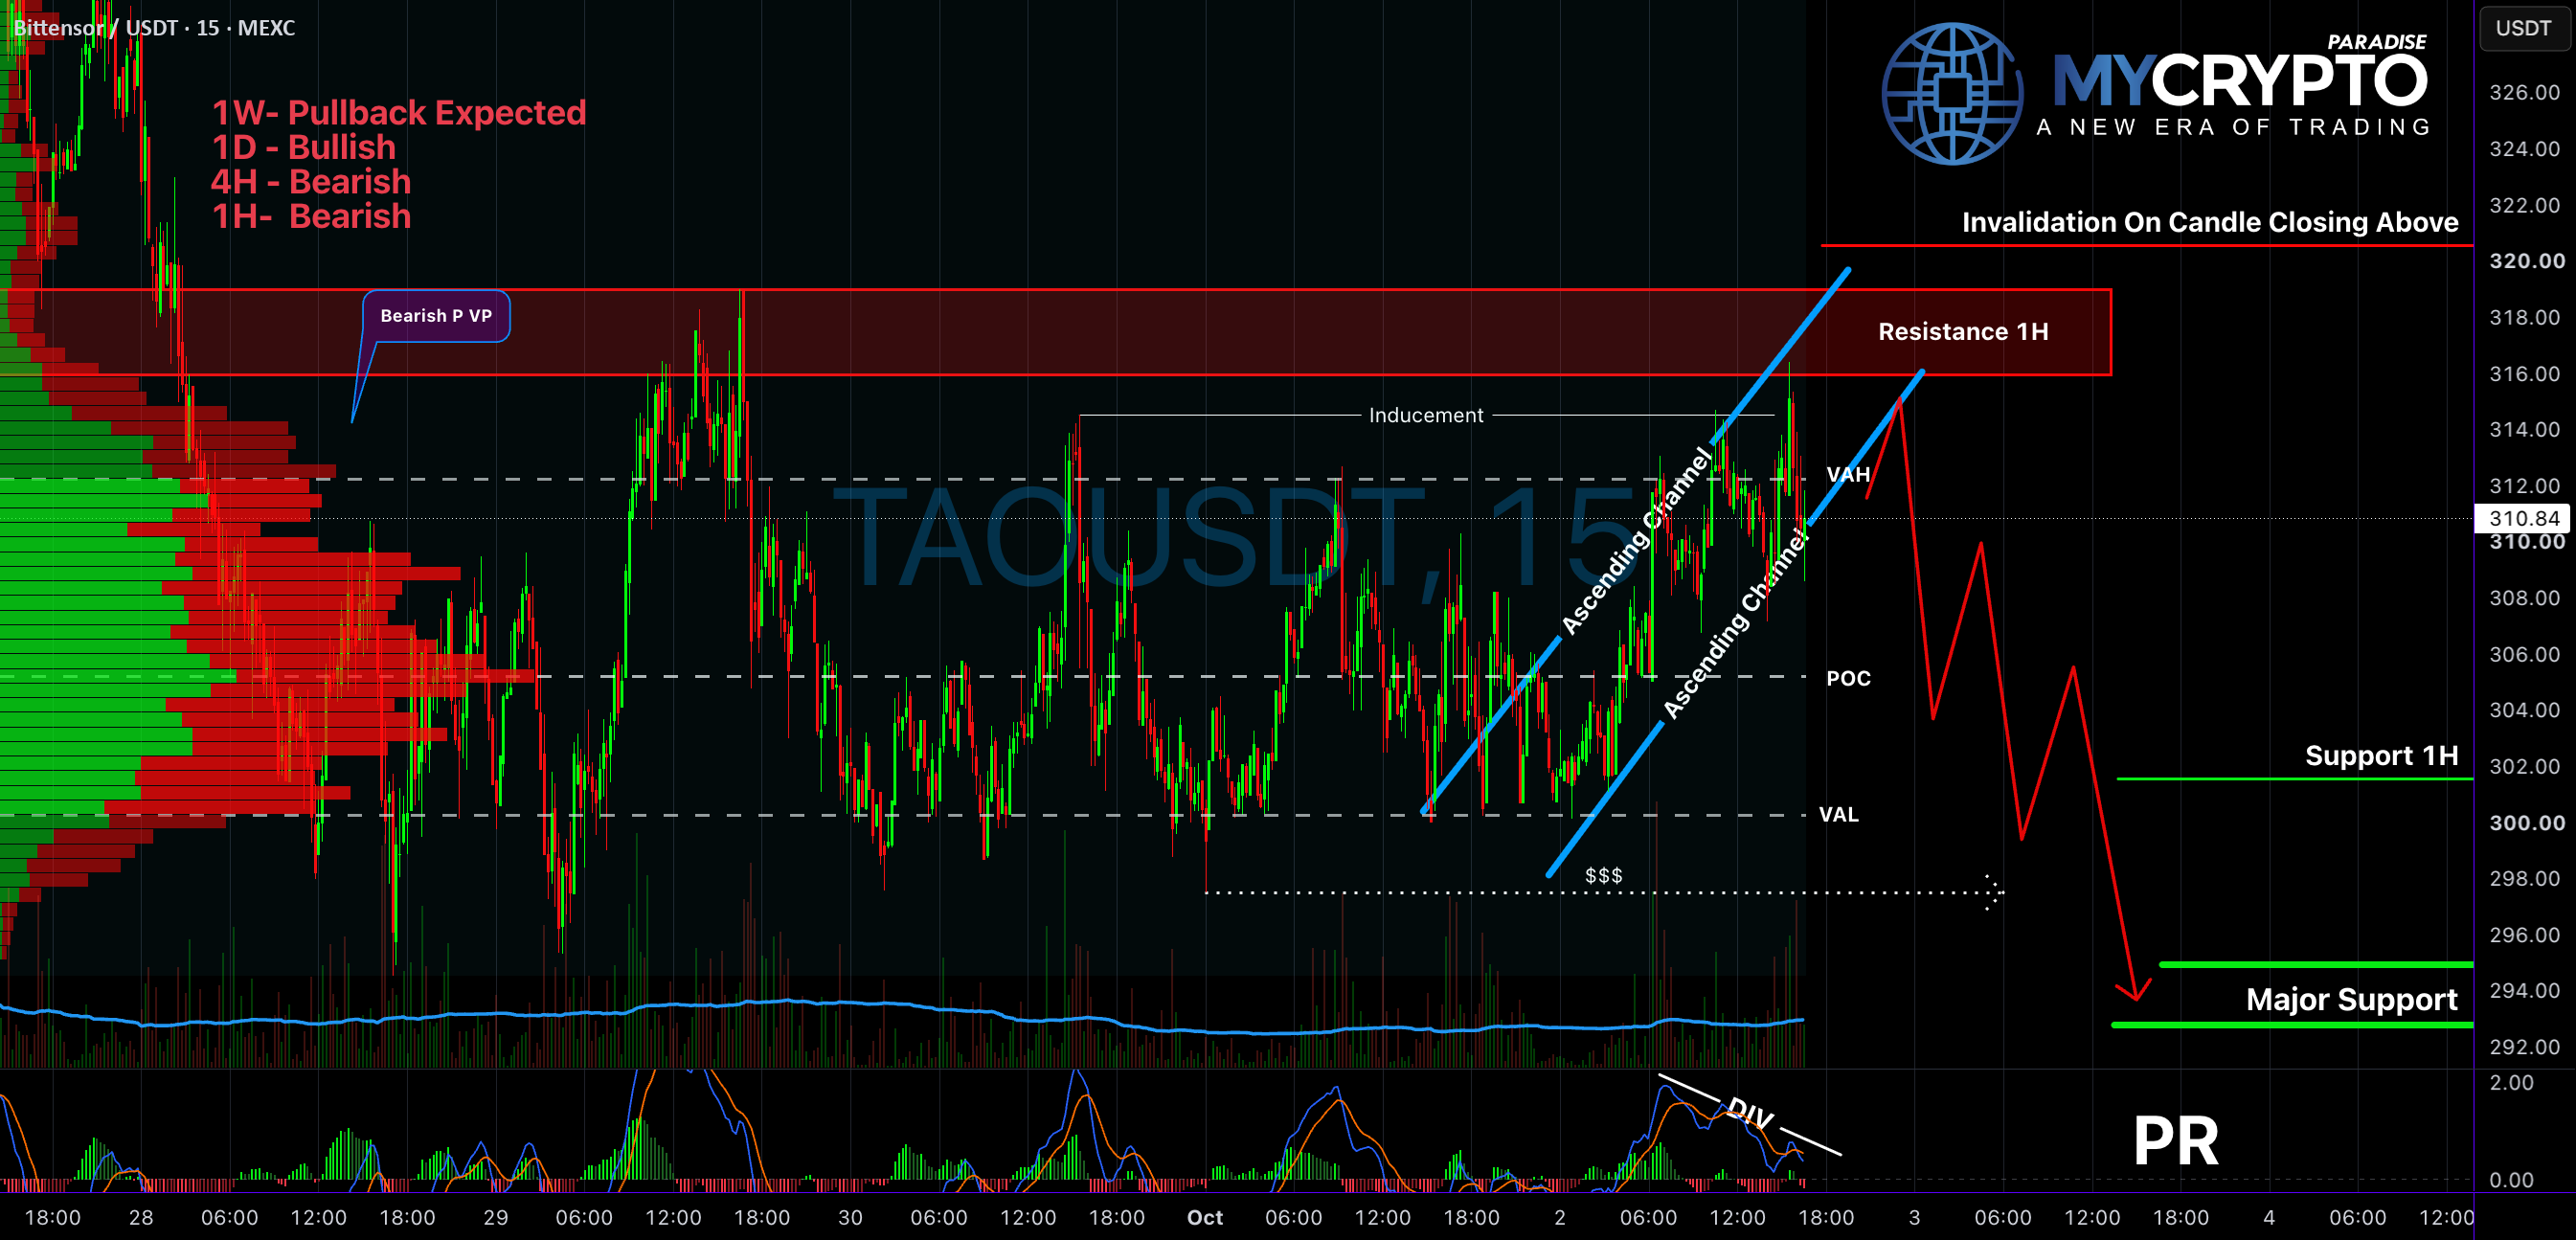Click the $$$ liquidity marker
2576x1240 pixels.
tap(1603, 875)
